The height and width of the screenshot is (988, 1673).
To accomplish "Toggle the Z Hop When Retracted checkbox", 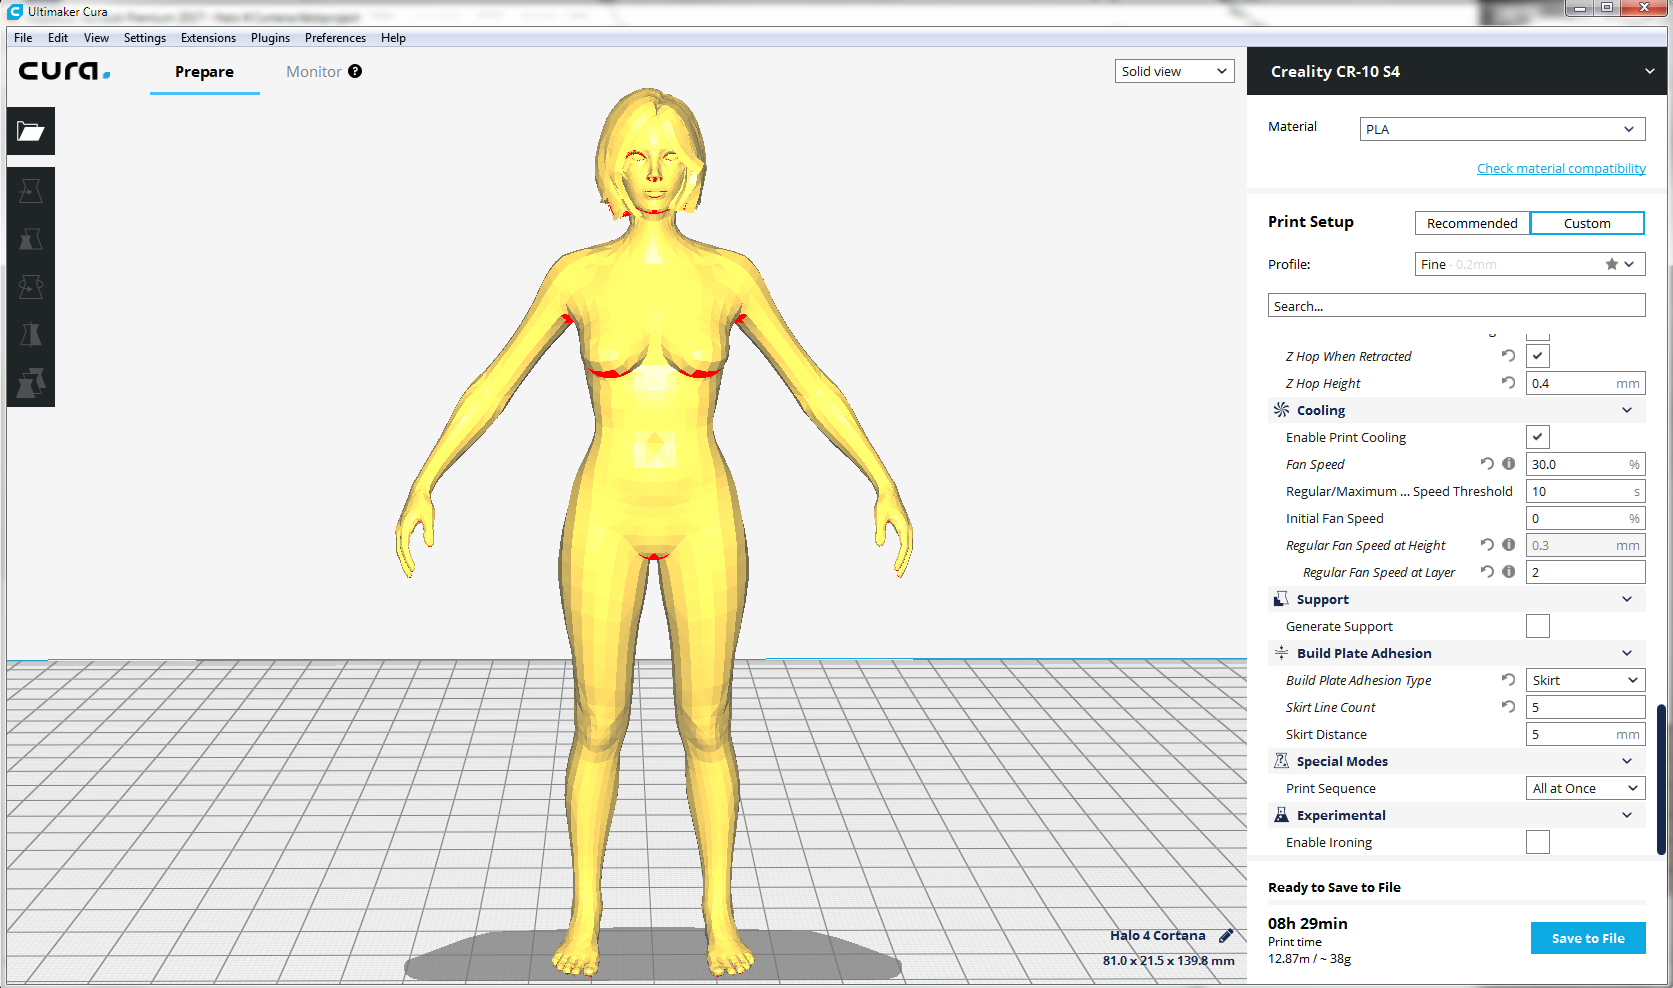I will pyautogui.click(x=1538, y=356).
